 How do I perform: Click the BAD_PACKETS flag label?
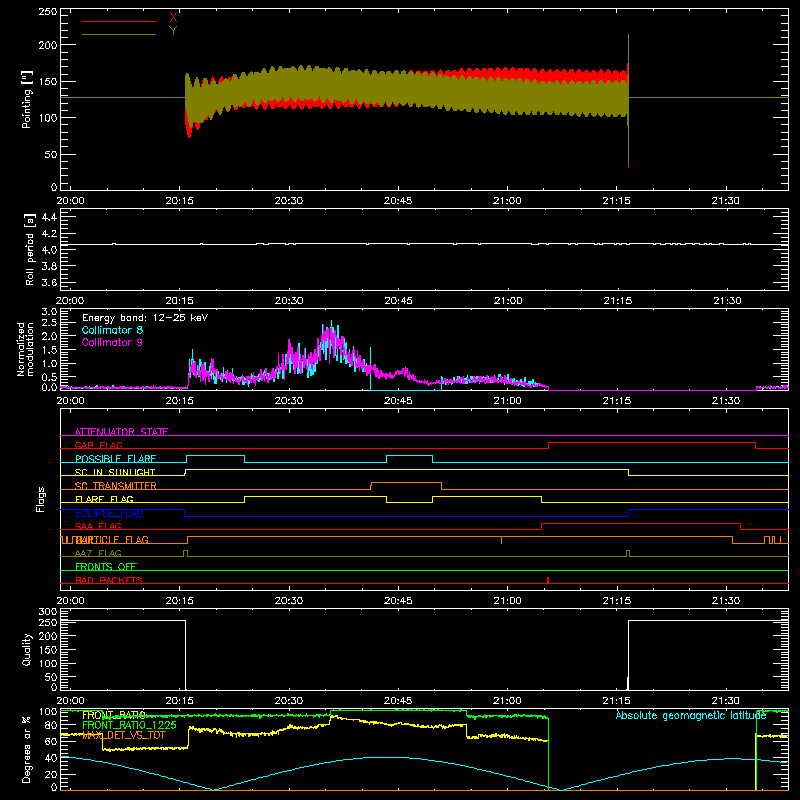point(109,580)
